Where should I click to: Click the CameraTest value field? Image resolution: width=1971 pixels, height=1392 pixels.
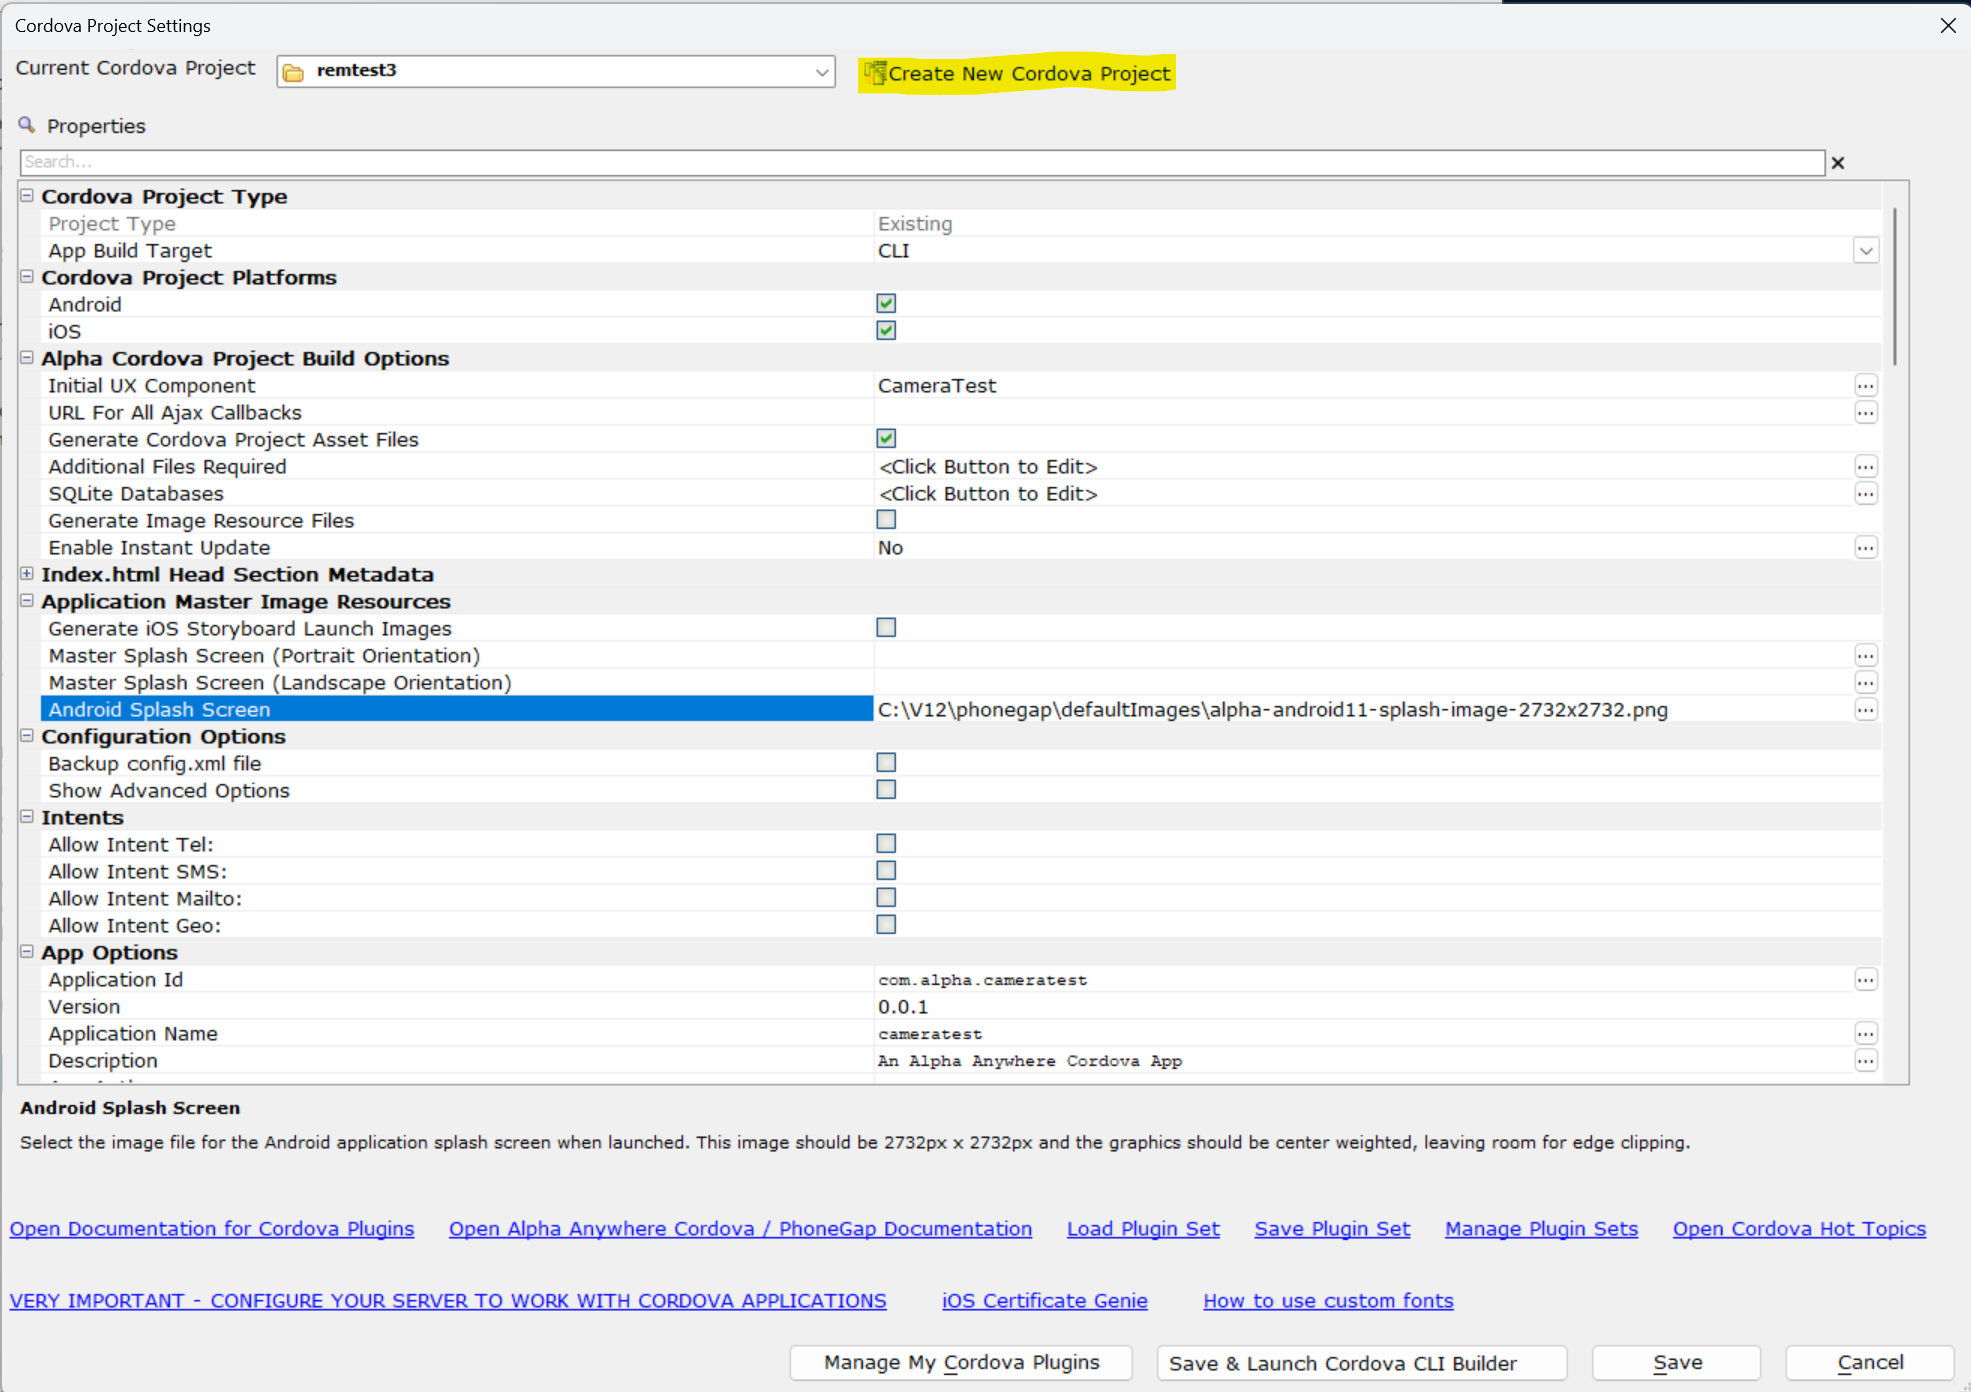pos(1364,386)
